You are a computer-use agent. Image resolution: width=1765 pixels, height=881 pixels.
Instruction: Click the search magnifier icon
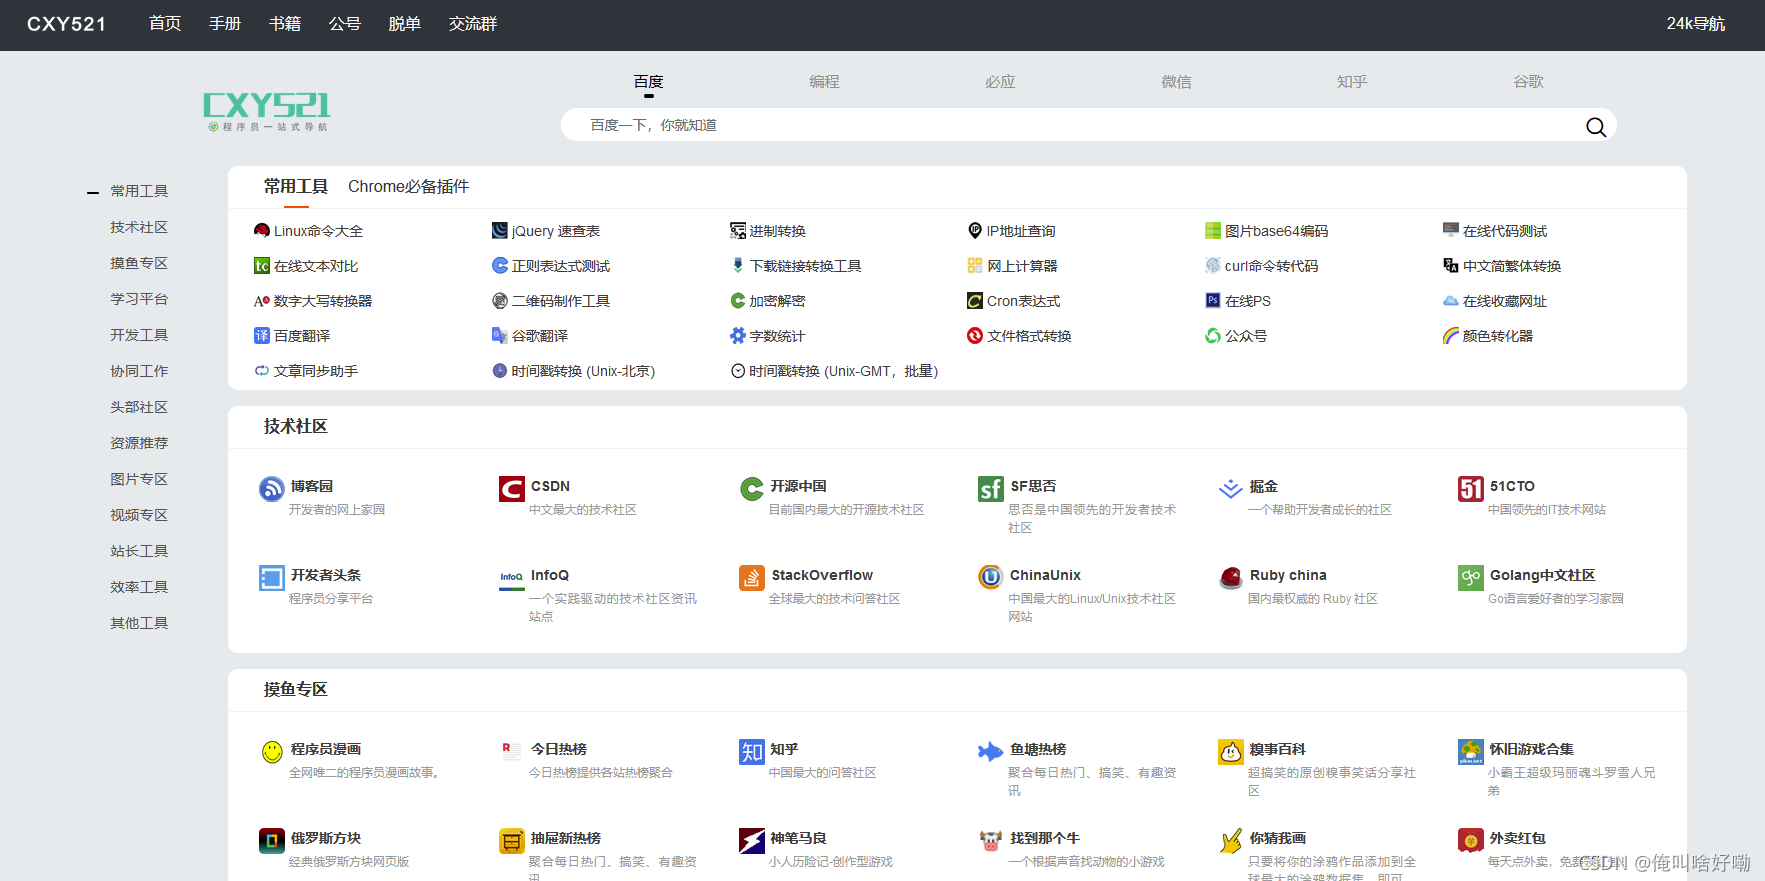pyautogui.click(x=1596, y=127)
